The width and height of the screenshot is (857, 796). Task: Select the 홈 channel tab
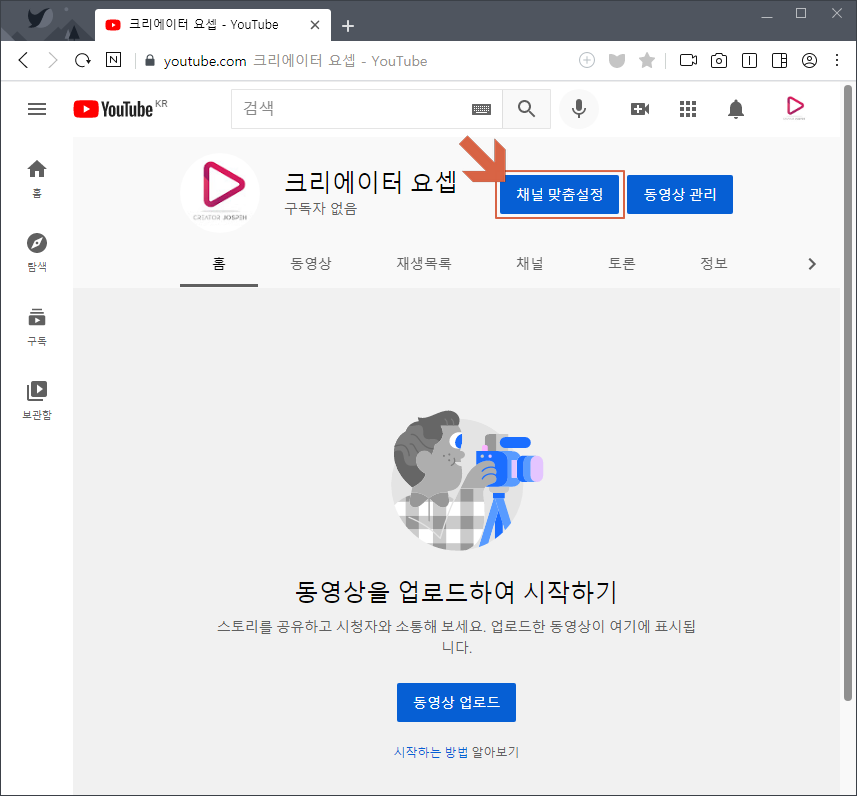[x=219, y=264]
